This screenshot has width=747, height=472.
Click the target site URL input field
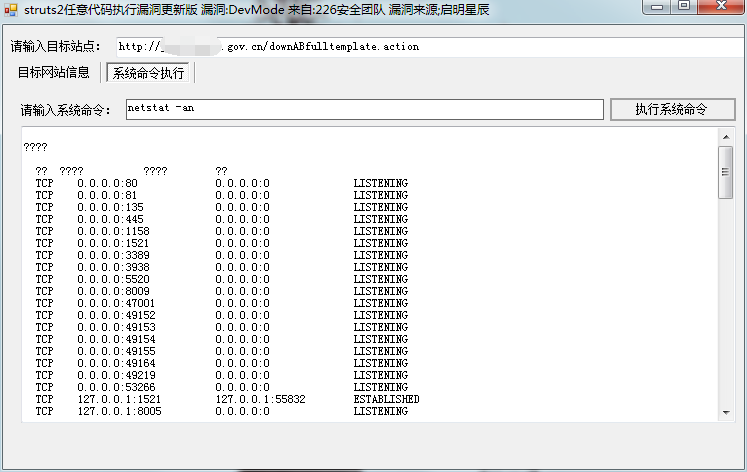431,47
